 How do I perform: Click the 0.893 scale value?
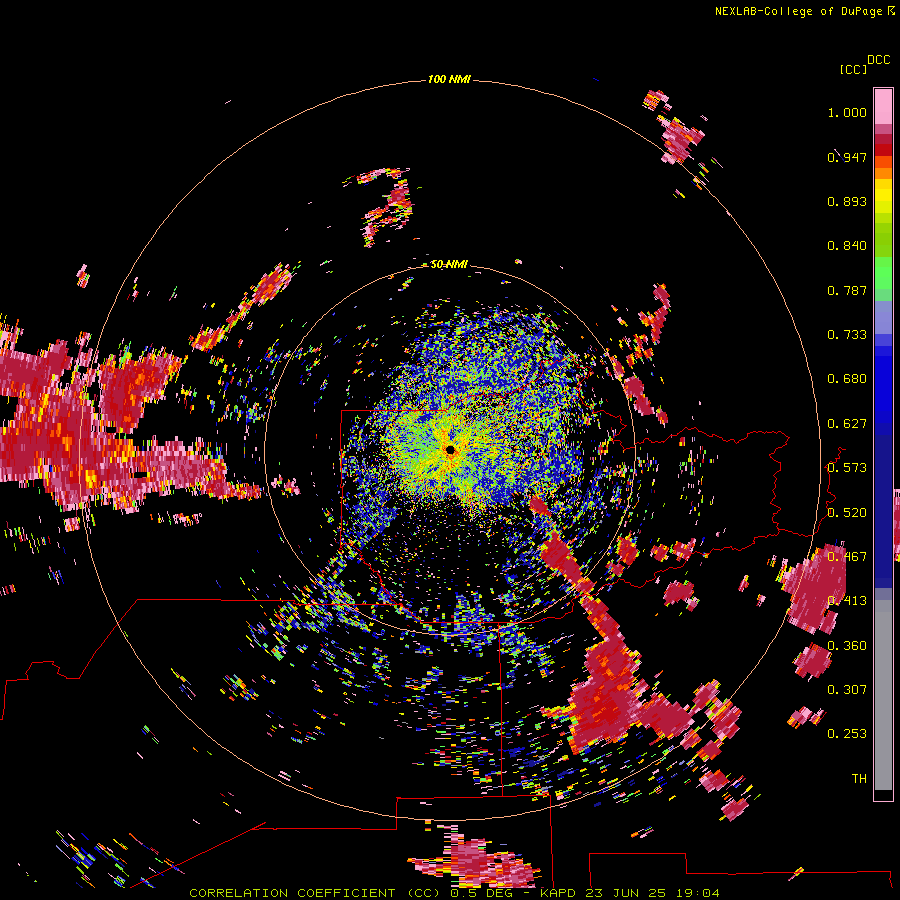847,201
